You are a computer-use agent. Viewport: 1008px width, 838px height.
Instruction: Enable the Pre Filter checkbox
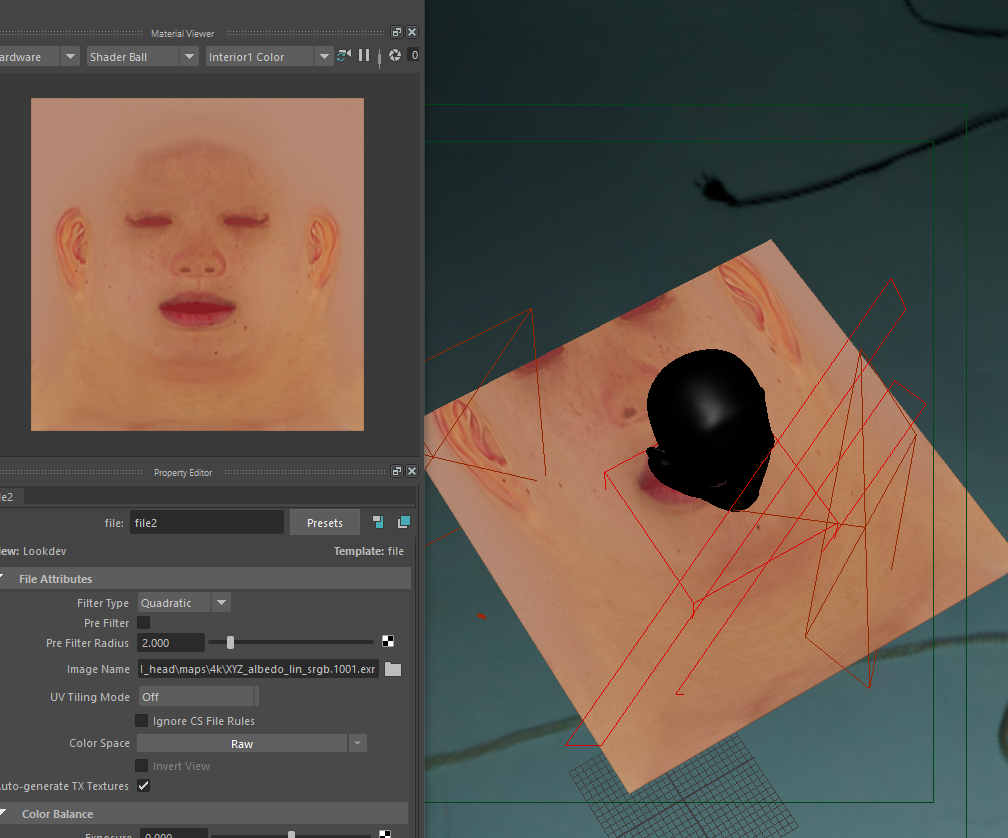pyautogui.click(x=143, y=623)
